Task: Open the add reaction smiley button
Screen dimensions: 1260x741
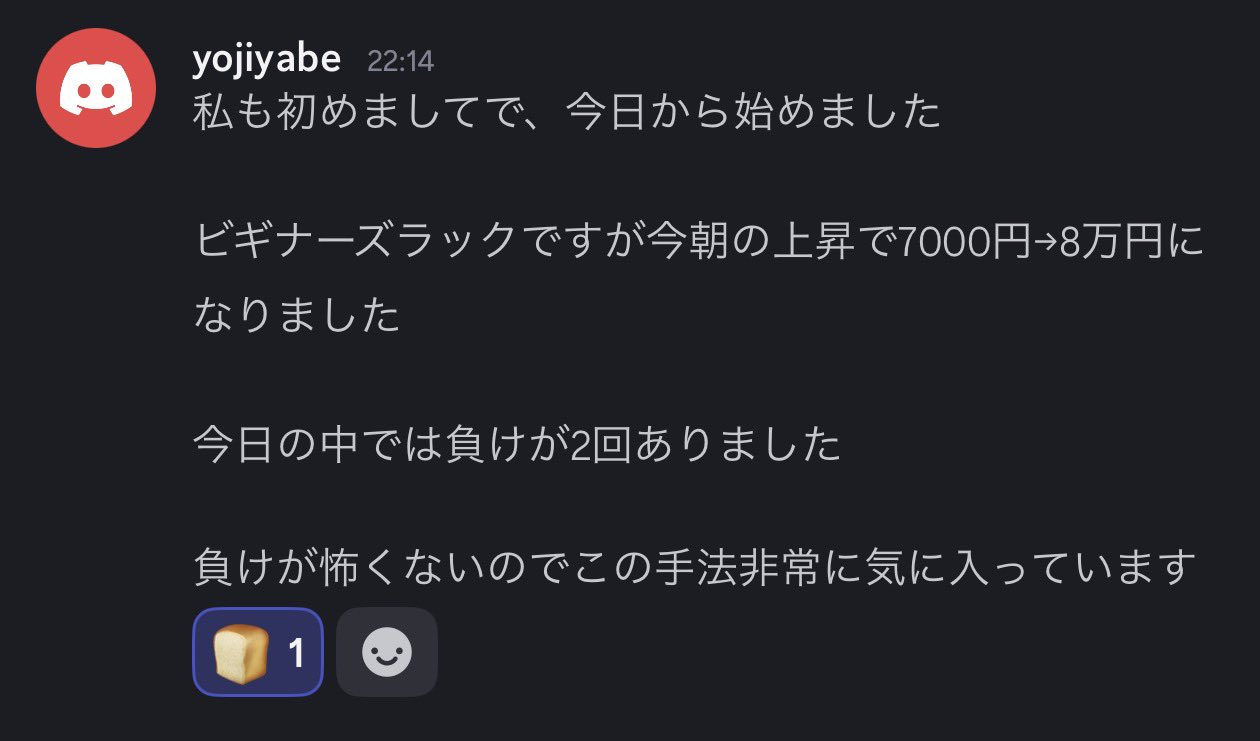Action: click(x=387, y=653)
